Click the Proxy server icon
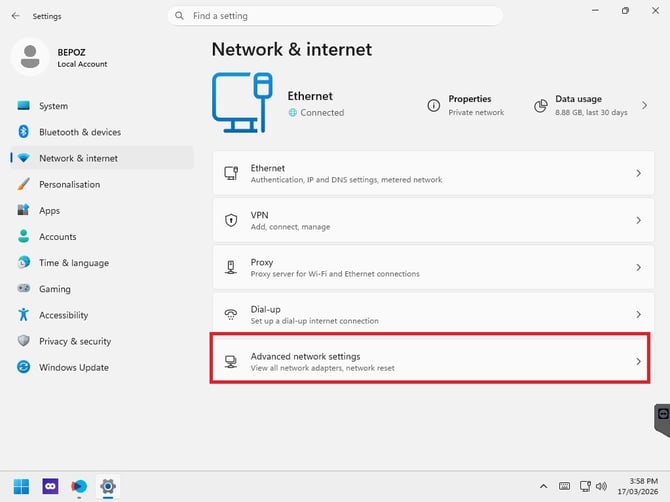Screen dimensions: 670x502 pyautogui.click(x=231, y=267)
